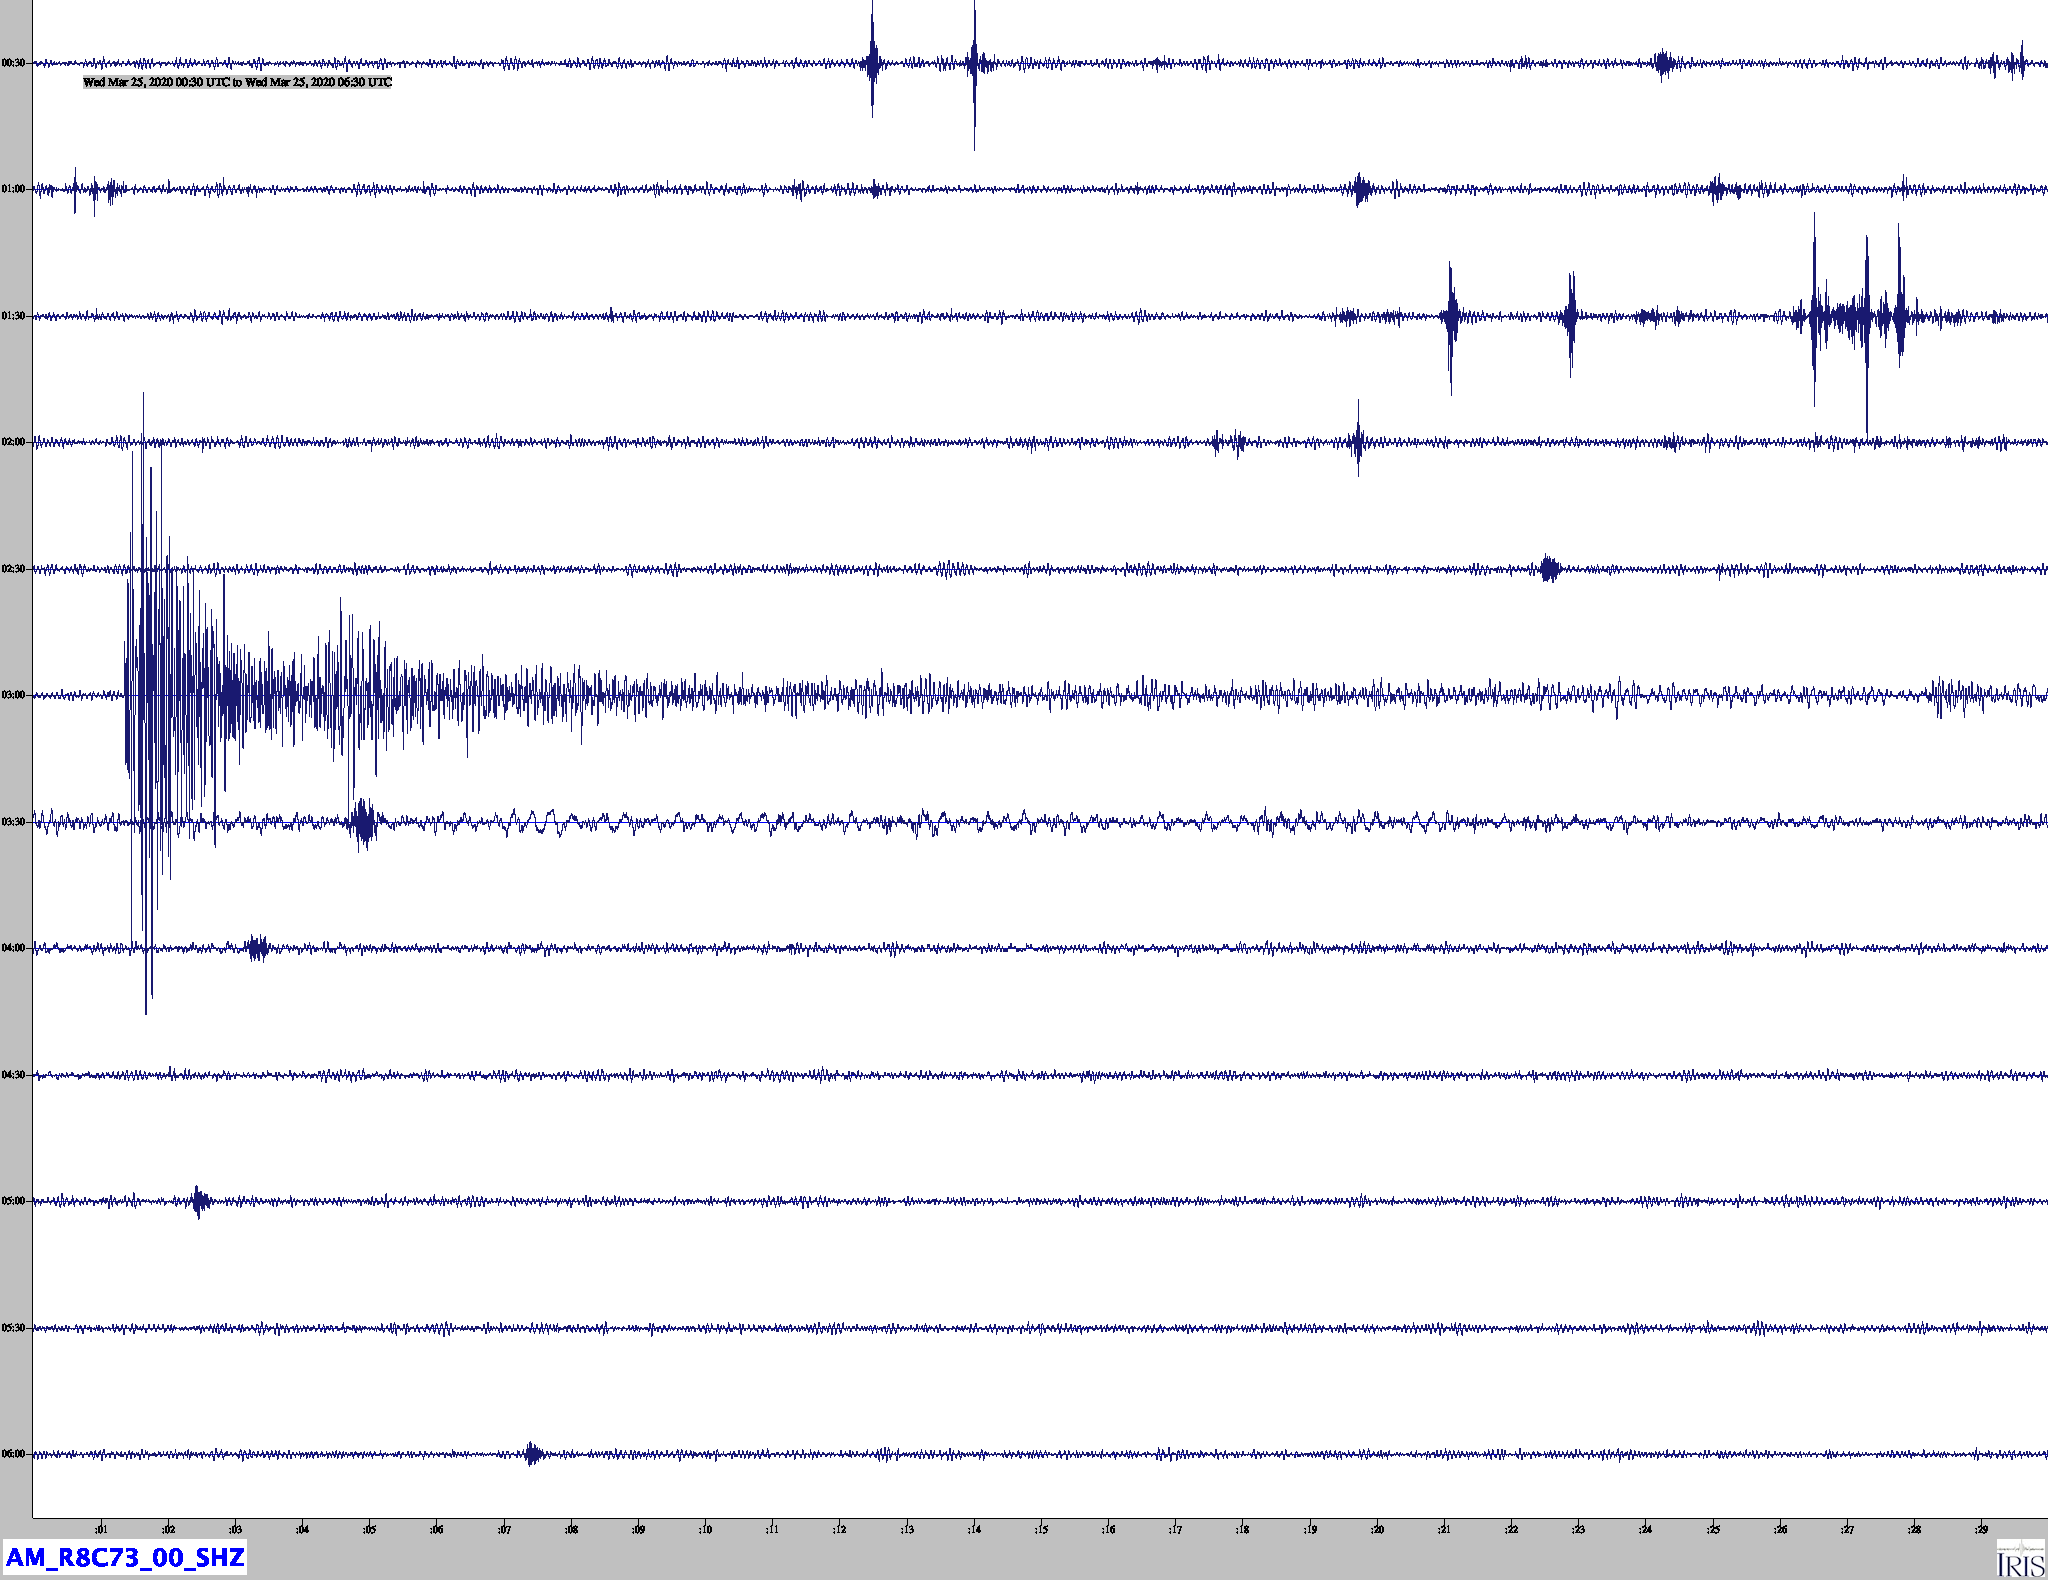The image size is (2048, 1580).
Task: Click the :23 minute axis tick label
Action: click(x=1578, y=1529)
